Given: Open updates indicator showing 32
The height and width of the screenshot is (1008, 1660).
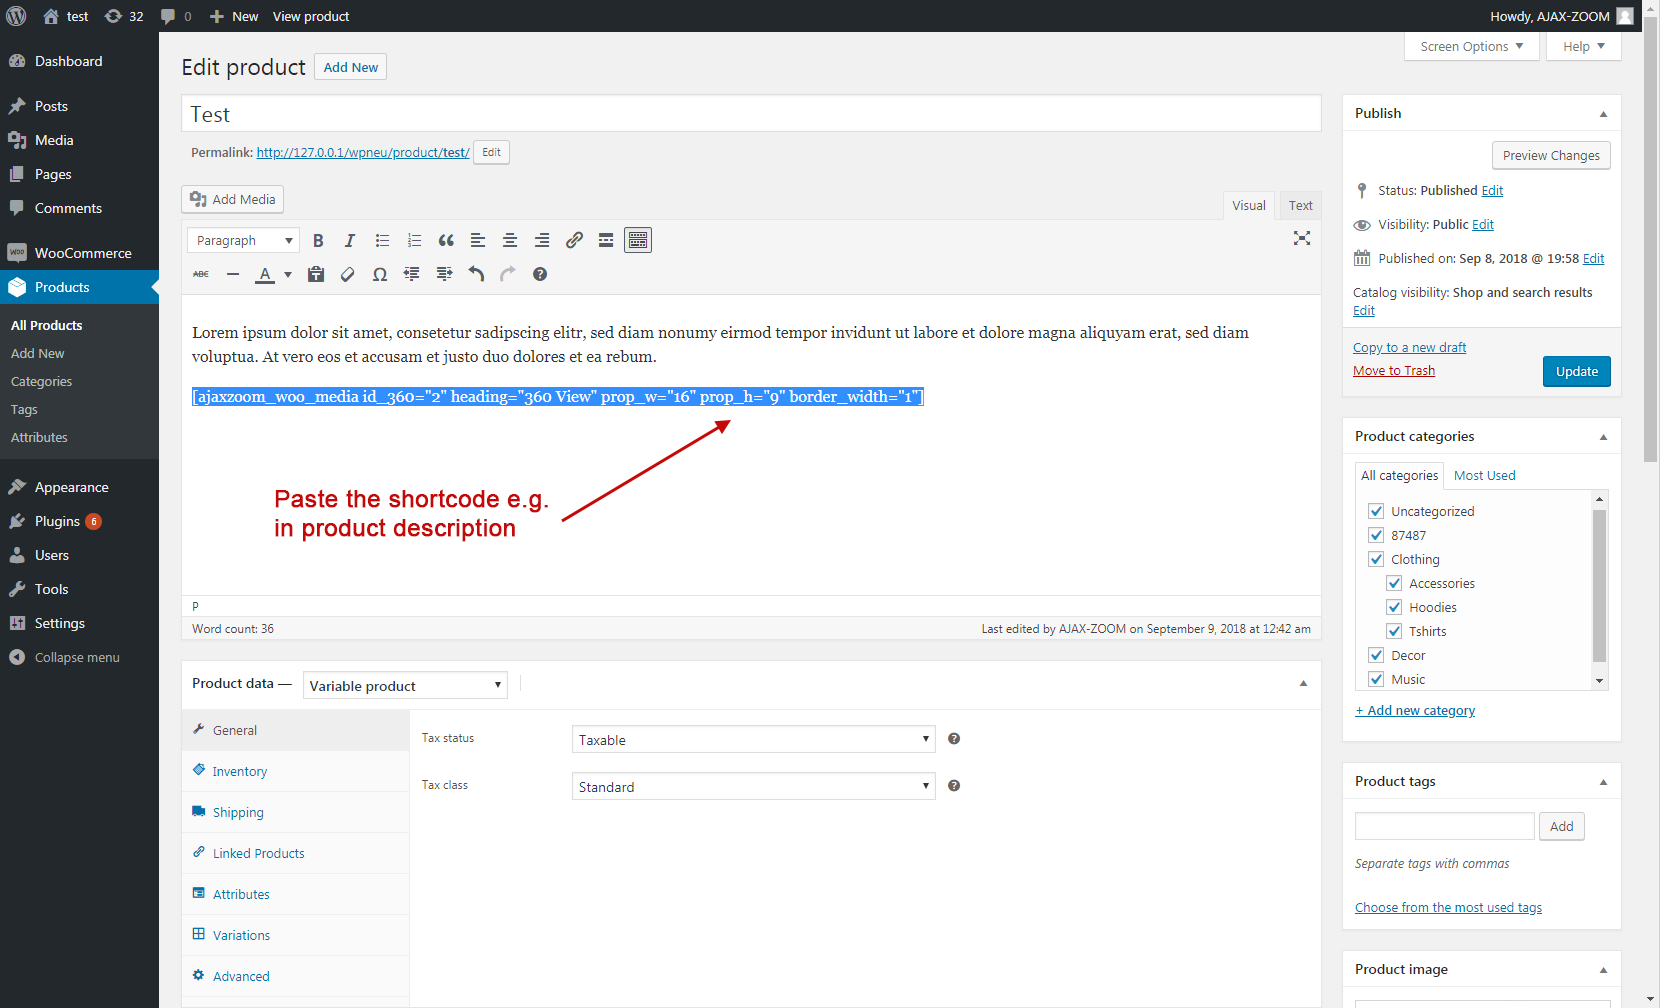Looking at the screenshot, I should [x=124, y=16].
